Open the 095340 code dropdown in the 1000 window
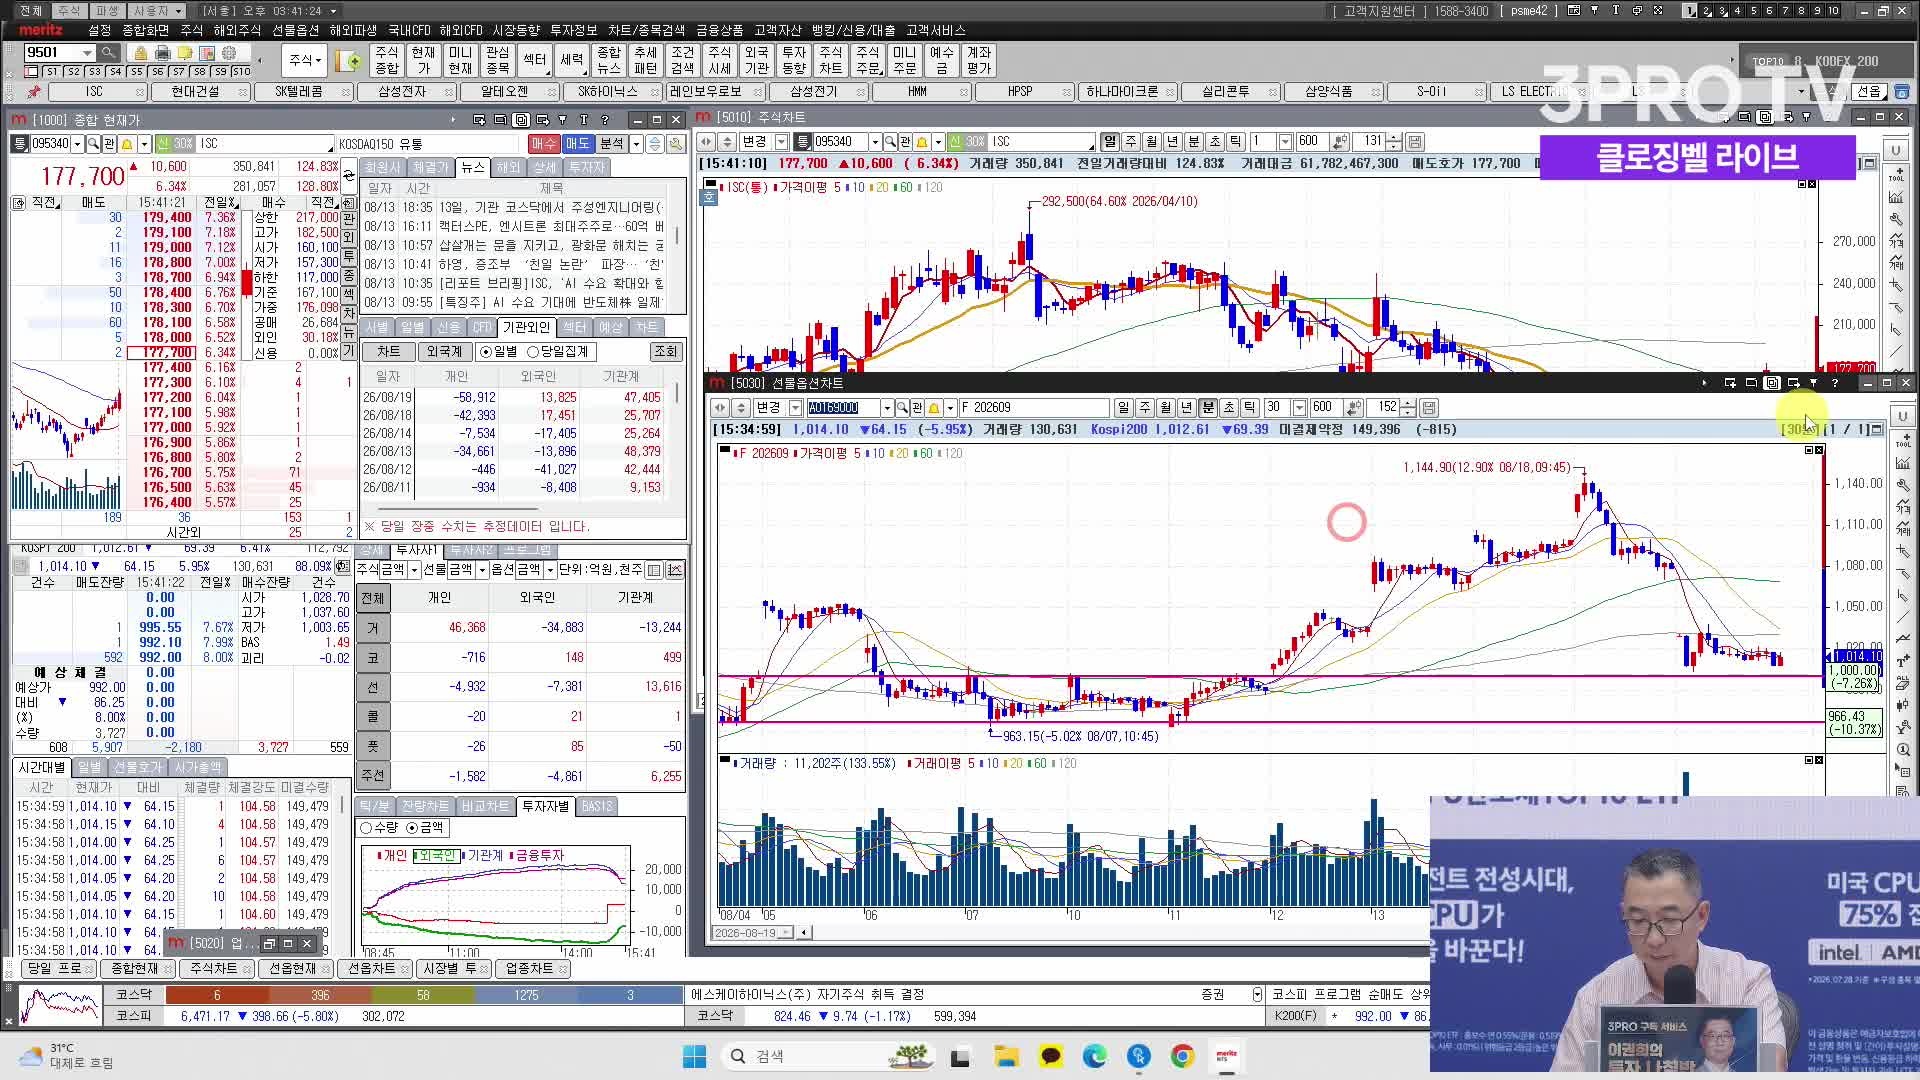This screenshot has height=1080, width=1920. tap(76, 144)
